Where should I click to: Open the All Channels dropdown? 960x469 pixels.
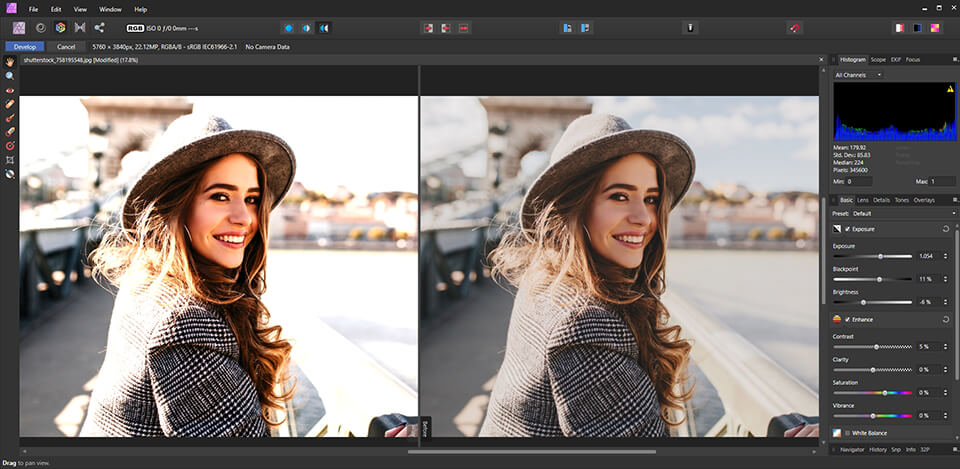[x=858, y=75]
